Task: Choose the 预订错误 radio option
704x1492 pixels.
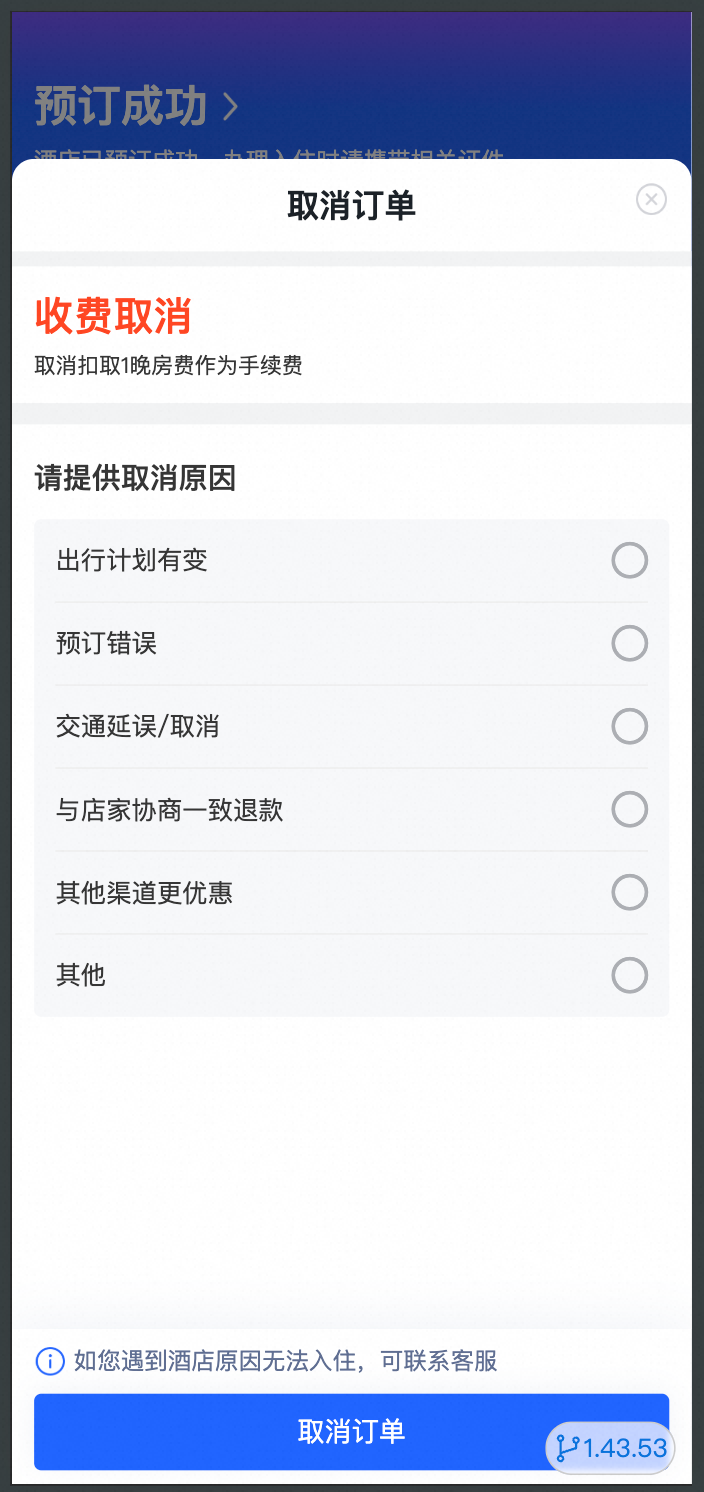Action: coord(629,644)
